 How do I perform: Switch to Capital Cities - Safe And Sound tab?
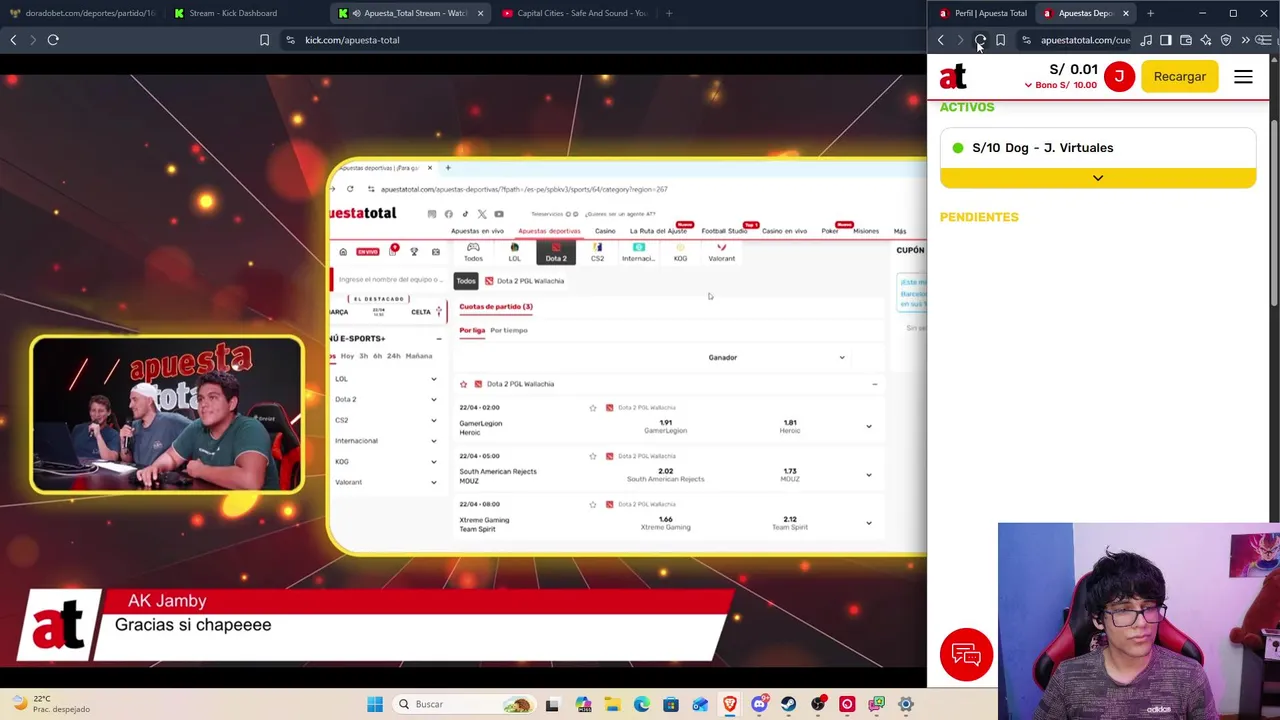pyautogui.click(x=575, y=13)
